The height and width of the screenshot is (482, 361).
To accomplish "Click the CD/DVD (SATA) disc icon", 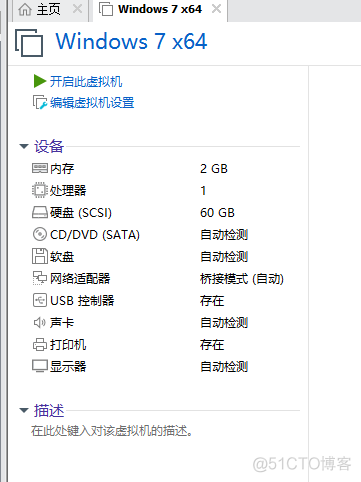I will point(40,234).
